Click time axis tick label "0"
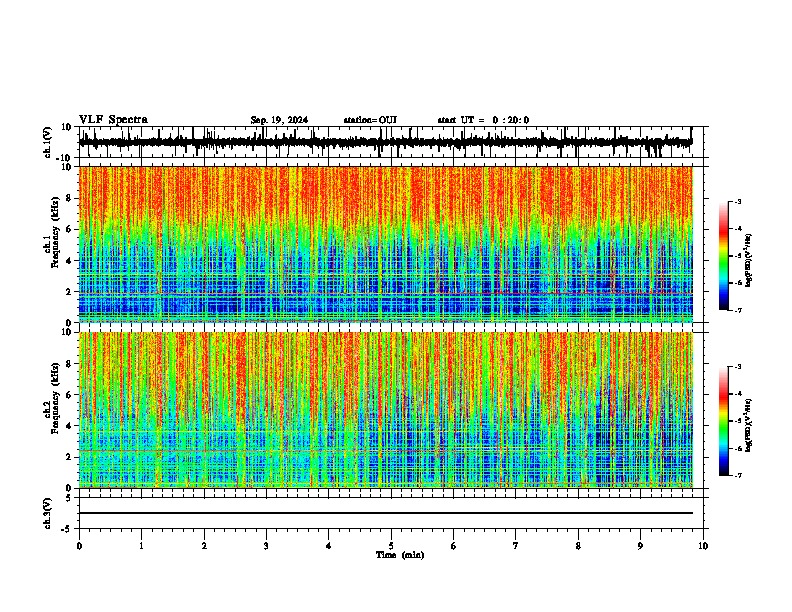 (x=79, y=546)
